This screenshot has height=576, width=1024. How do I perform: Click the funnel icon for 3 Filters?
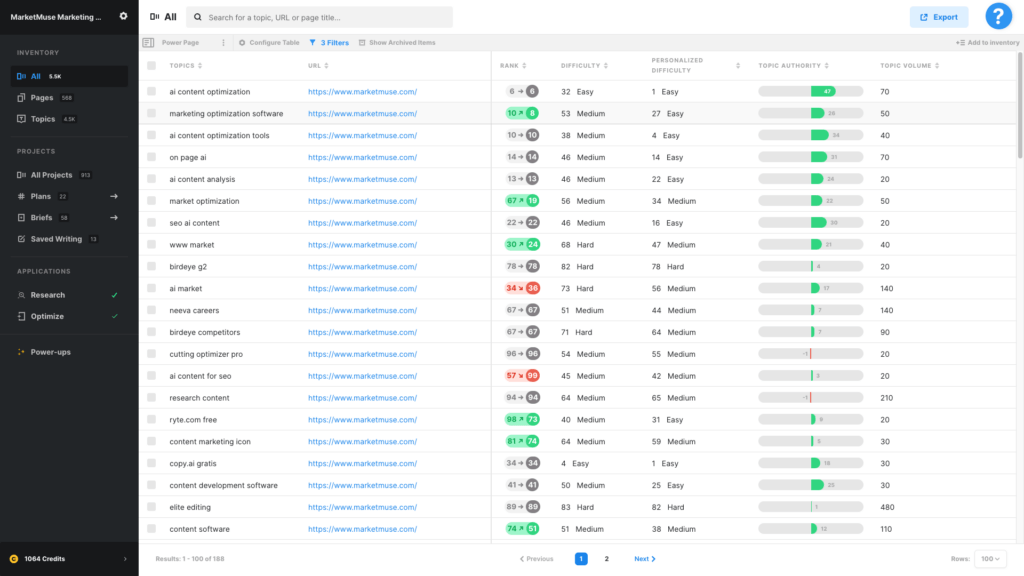[x=313, y=42]
